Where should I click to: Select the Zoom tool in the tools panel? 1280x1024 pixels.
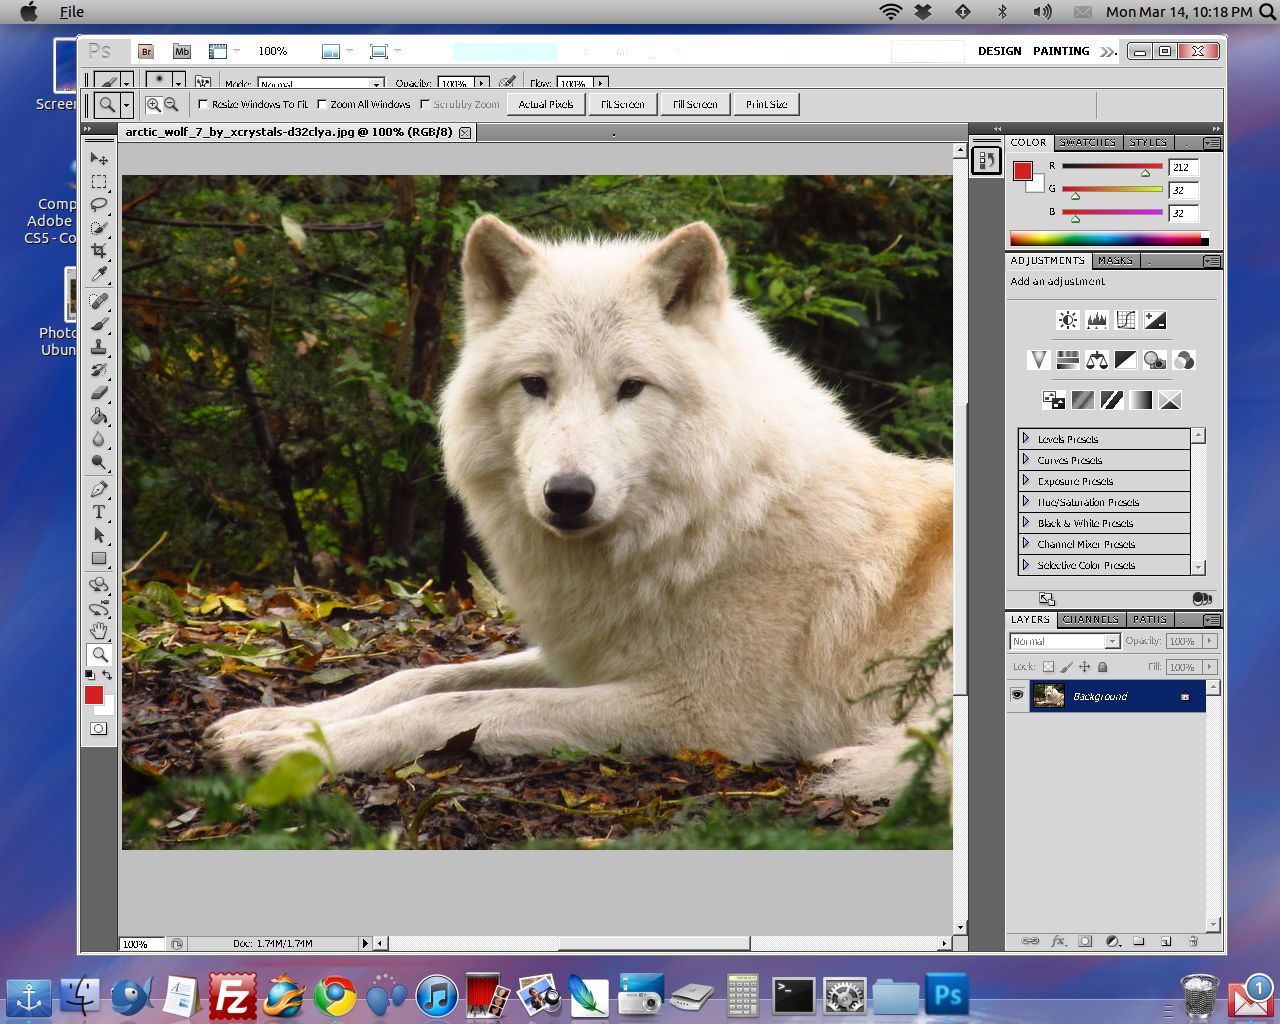pyautogui.click(x=99, y=655)
